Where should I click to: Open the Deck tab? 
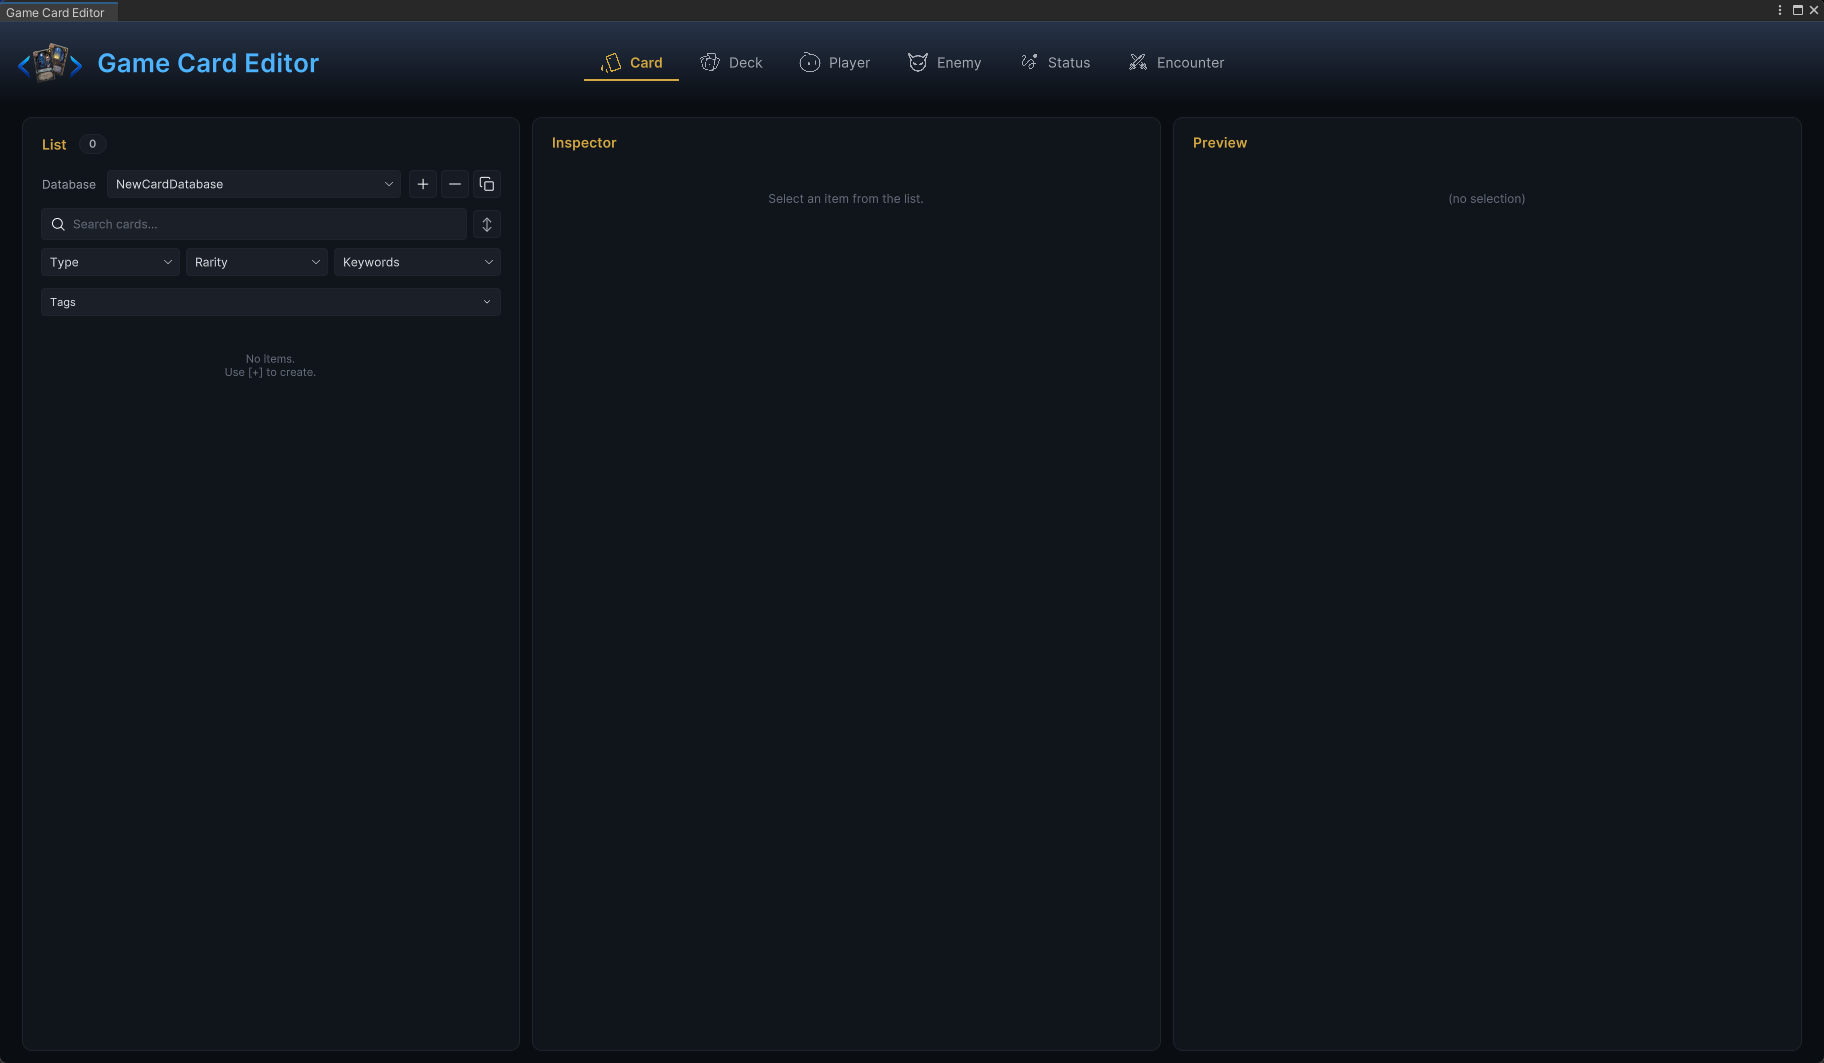click(x=731, y=62)
